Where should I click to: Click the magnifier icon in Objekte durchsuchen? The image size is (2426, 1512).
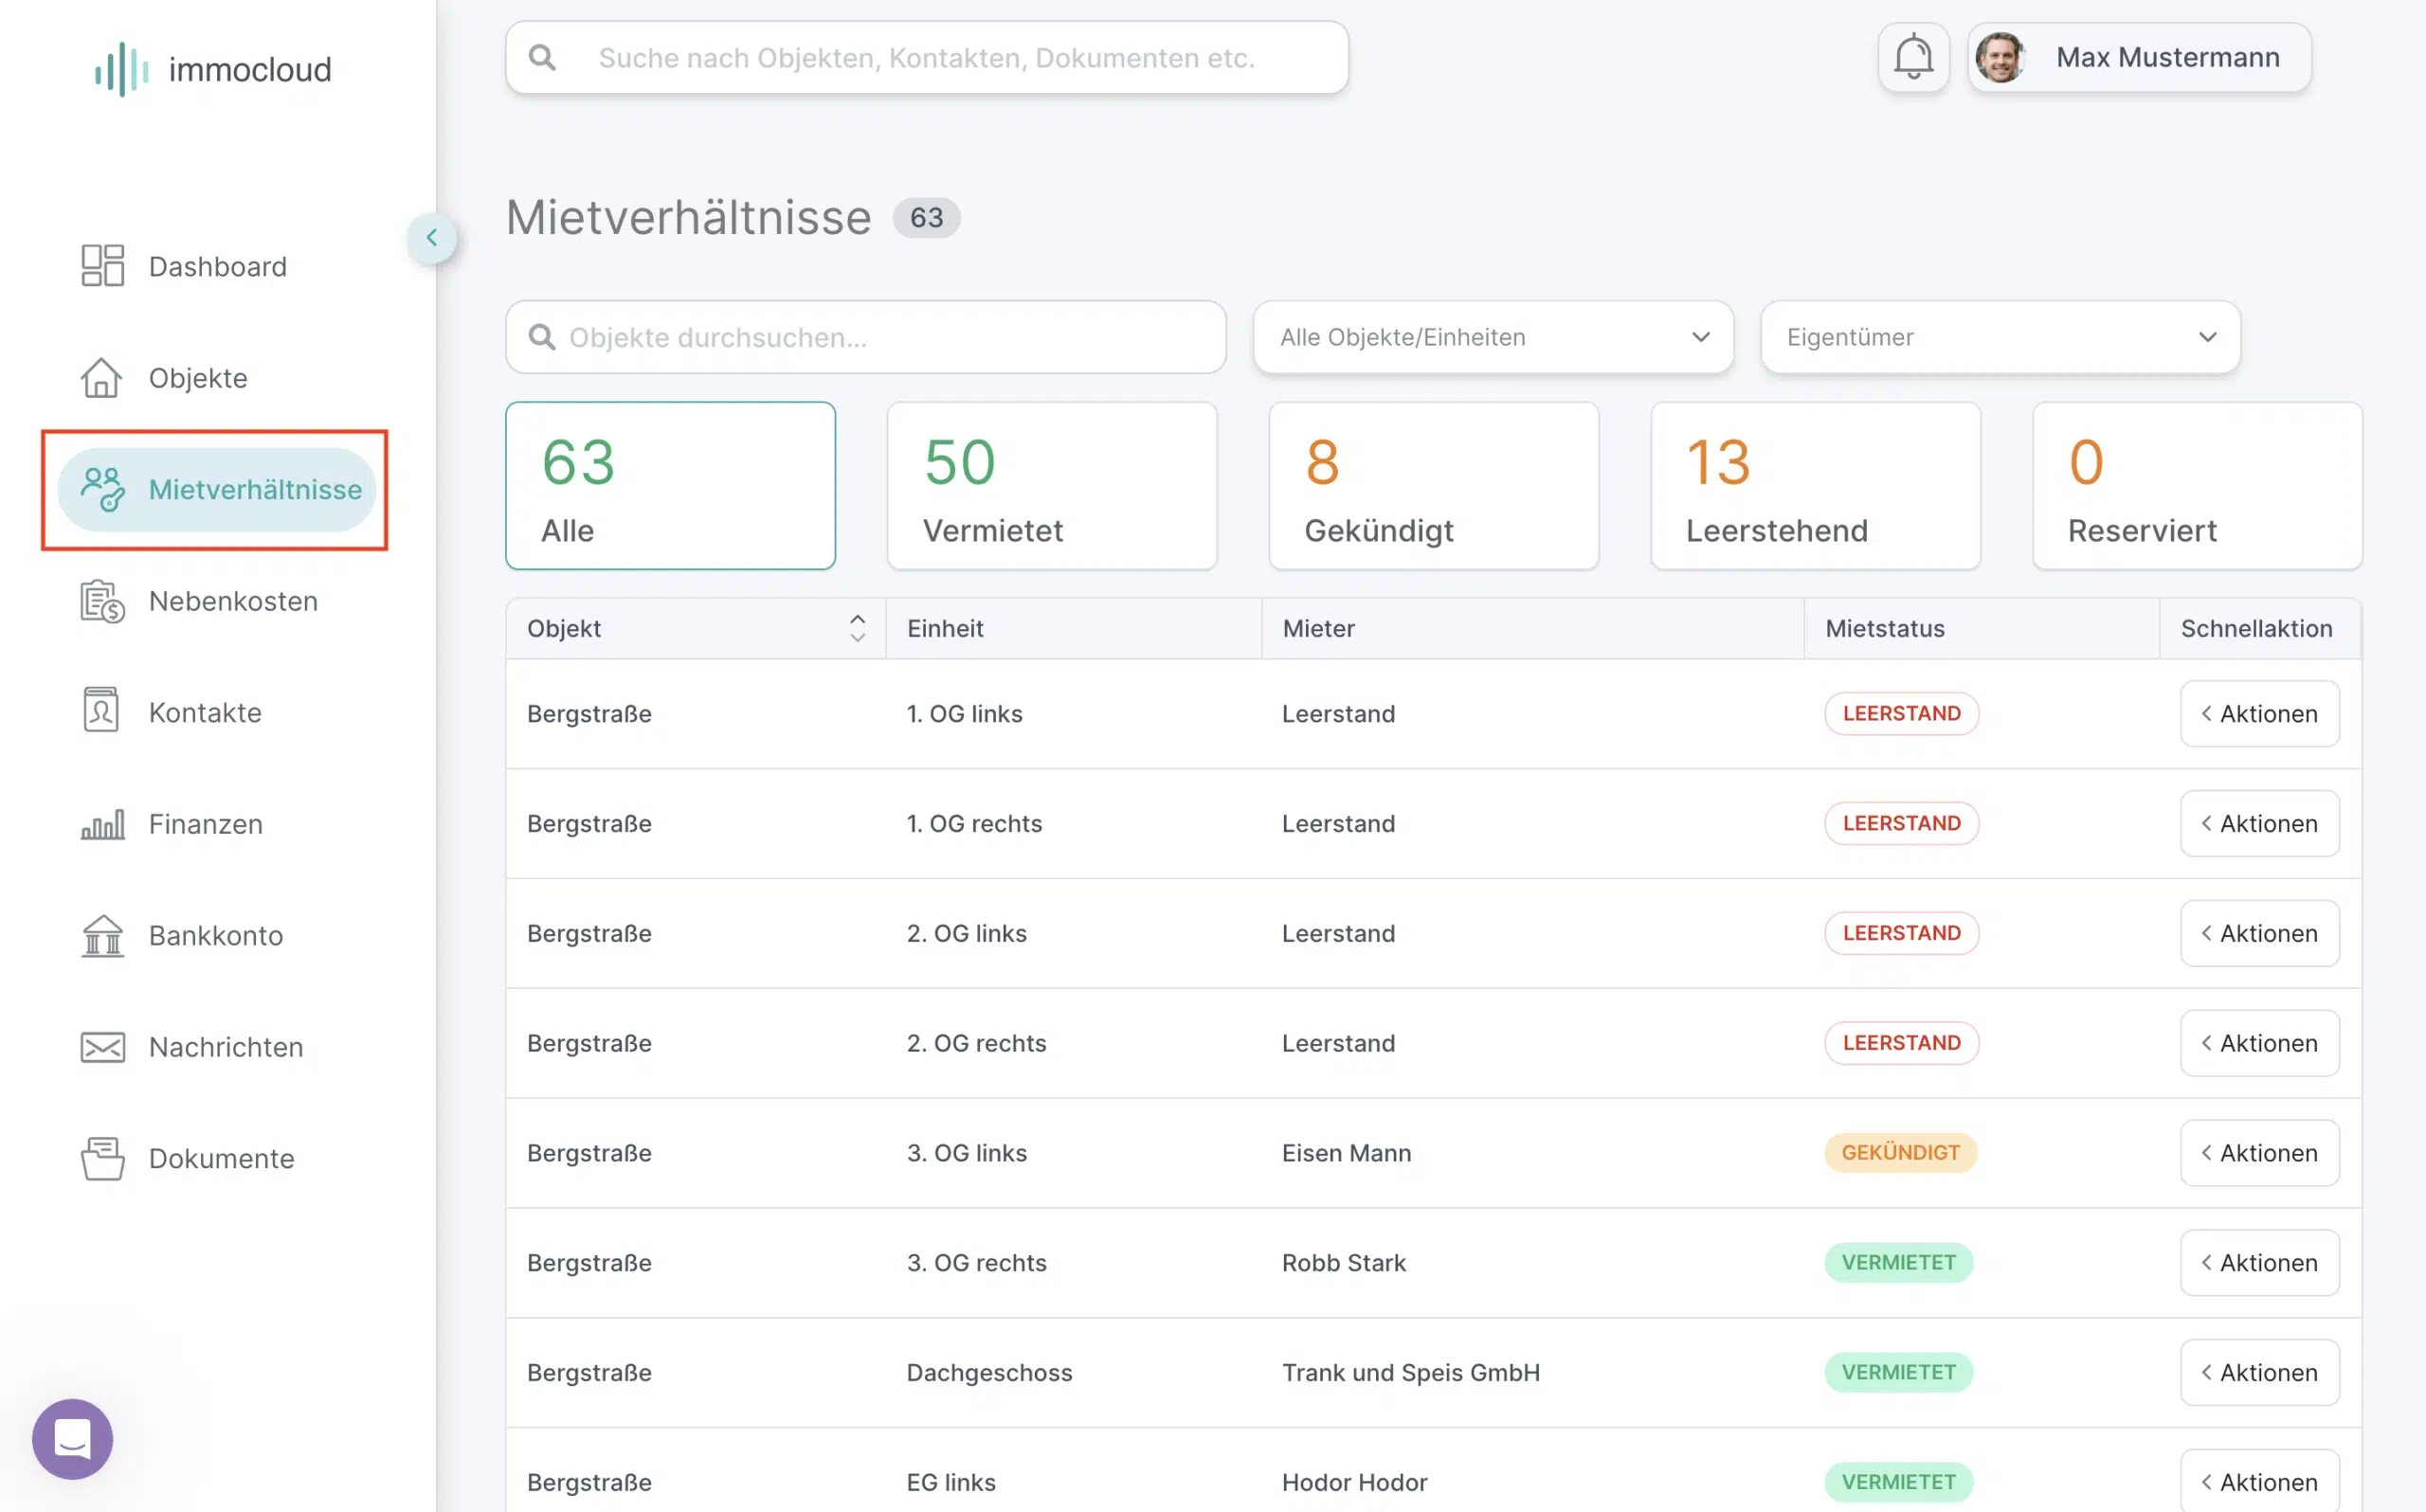[x=542, y=337]
